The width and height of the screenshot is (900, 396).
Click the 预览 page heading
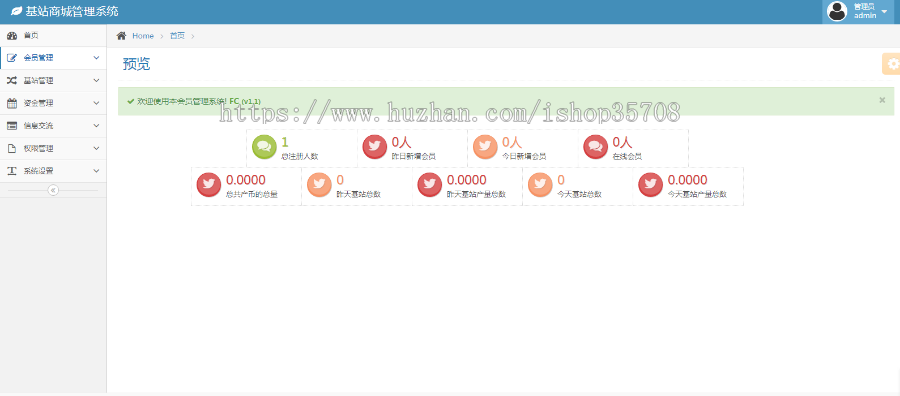[137, 64]
